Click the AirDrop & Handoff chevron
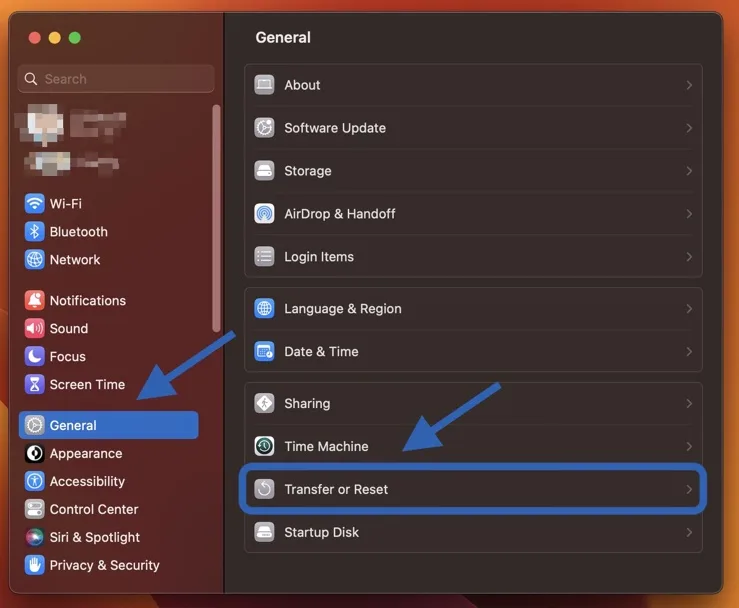Screen dimensions: 739x608 point(689,214)
